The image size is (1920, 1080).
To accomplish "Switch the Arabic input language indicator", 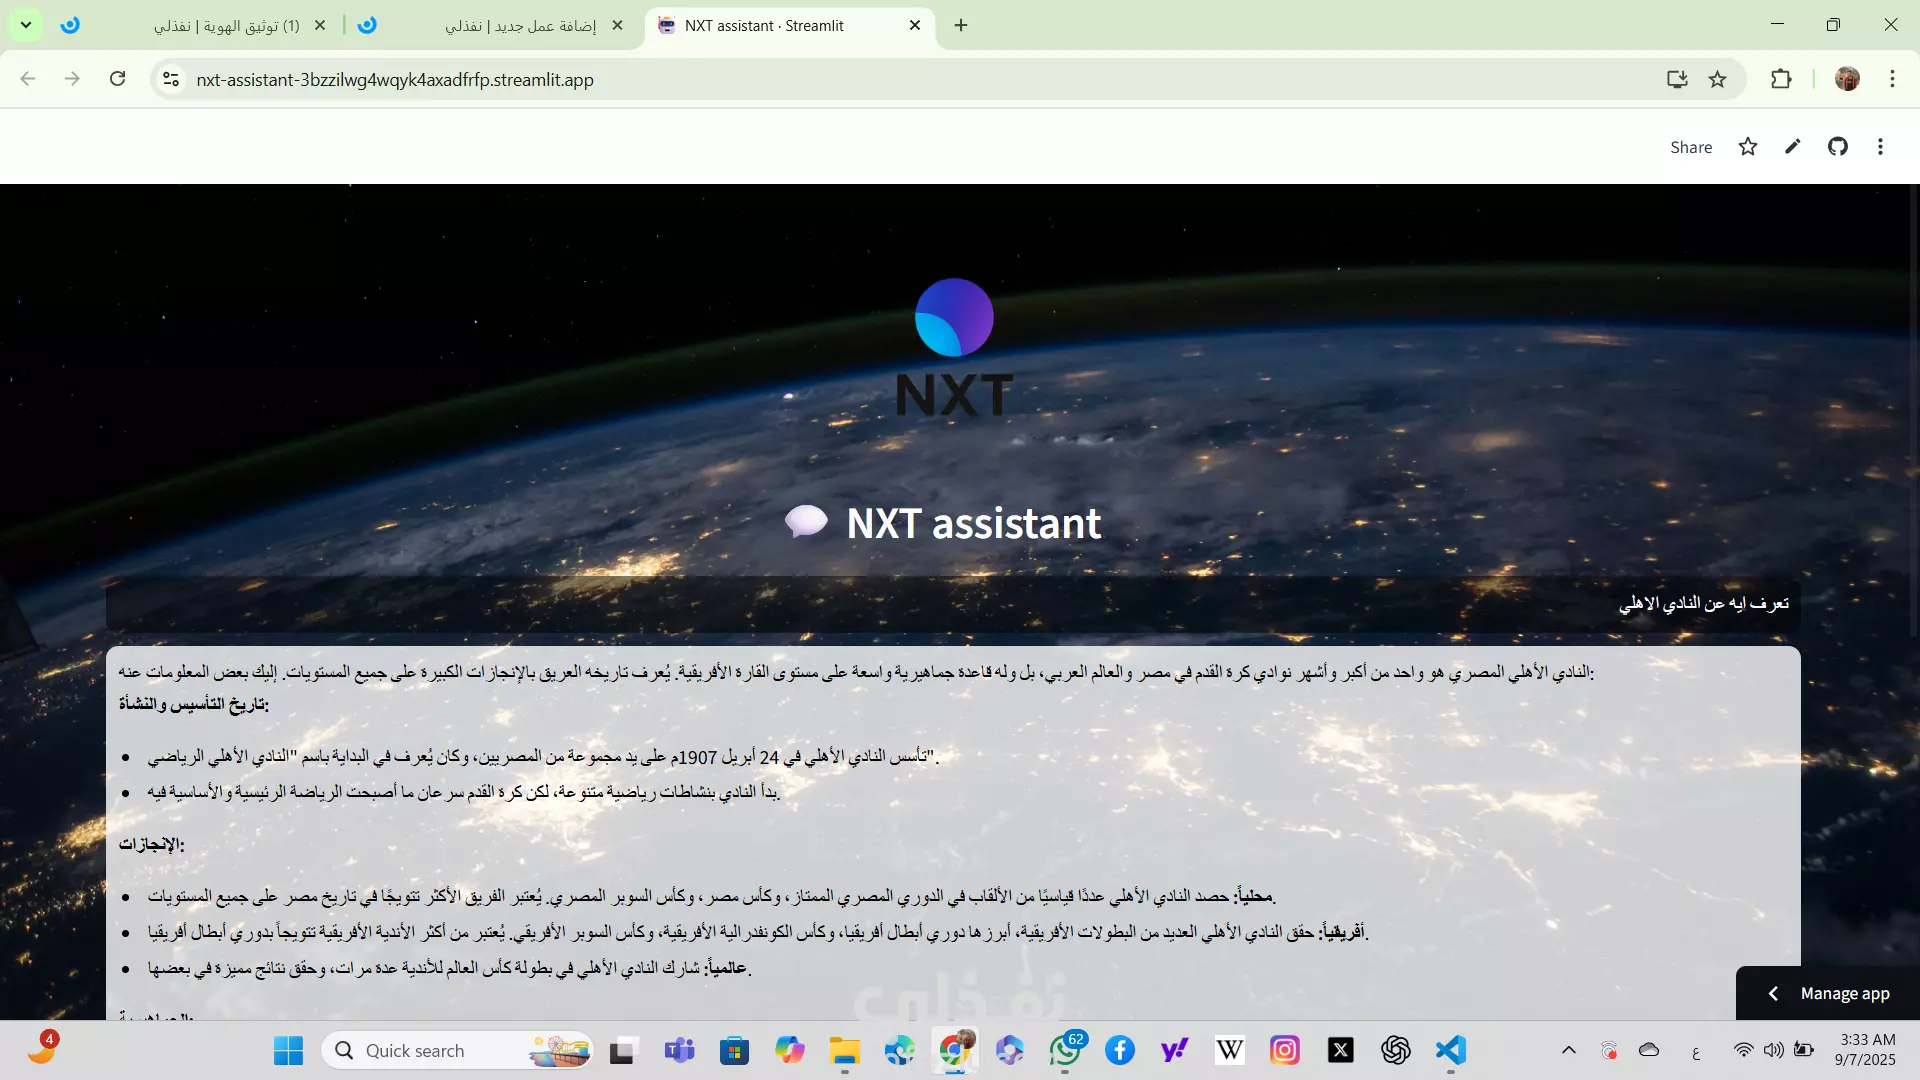I will [x=1696, y=1052].
